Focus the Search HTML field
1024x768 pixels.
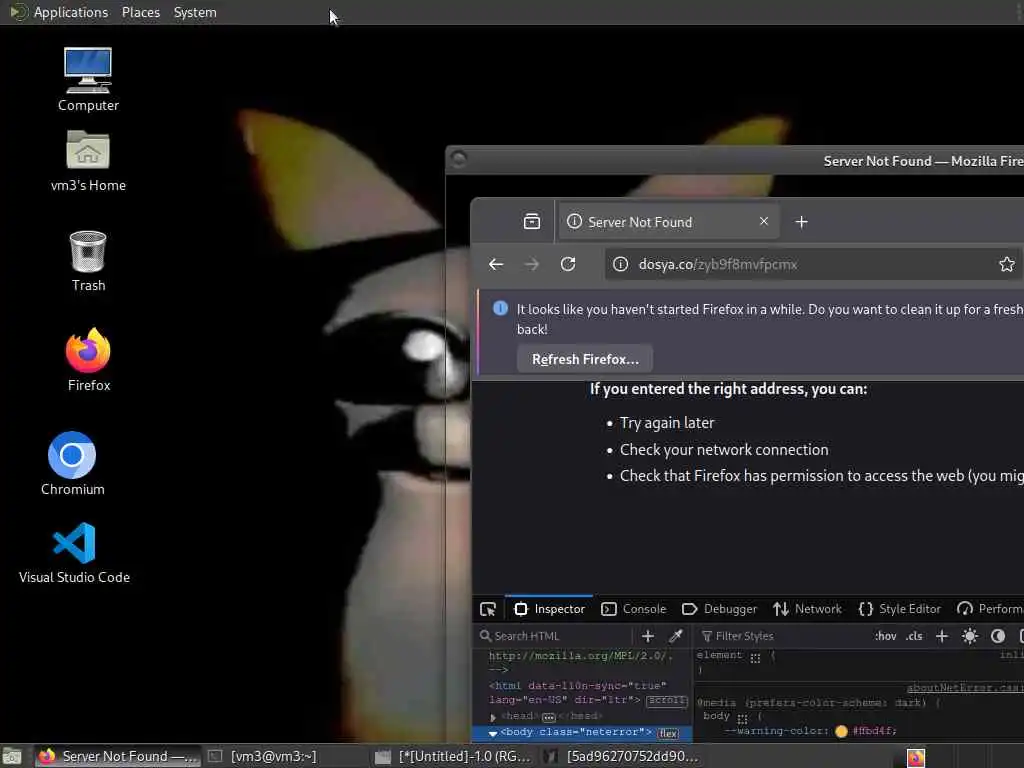tap(555, 636)
